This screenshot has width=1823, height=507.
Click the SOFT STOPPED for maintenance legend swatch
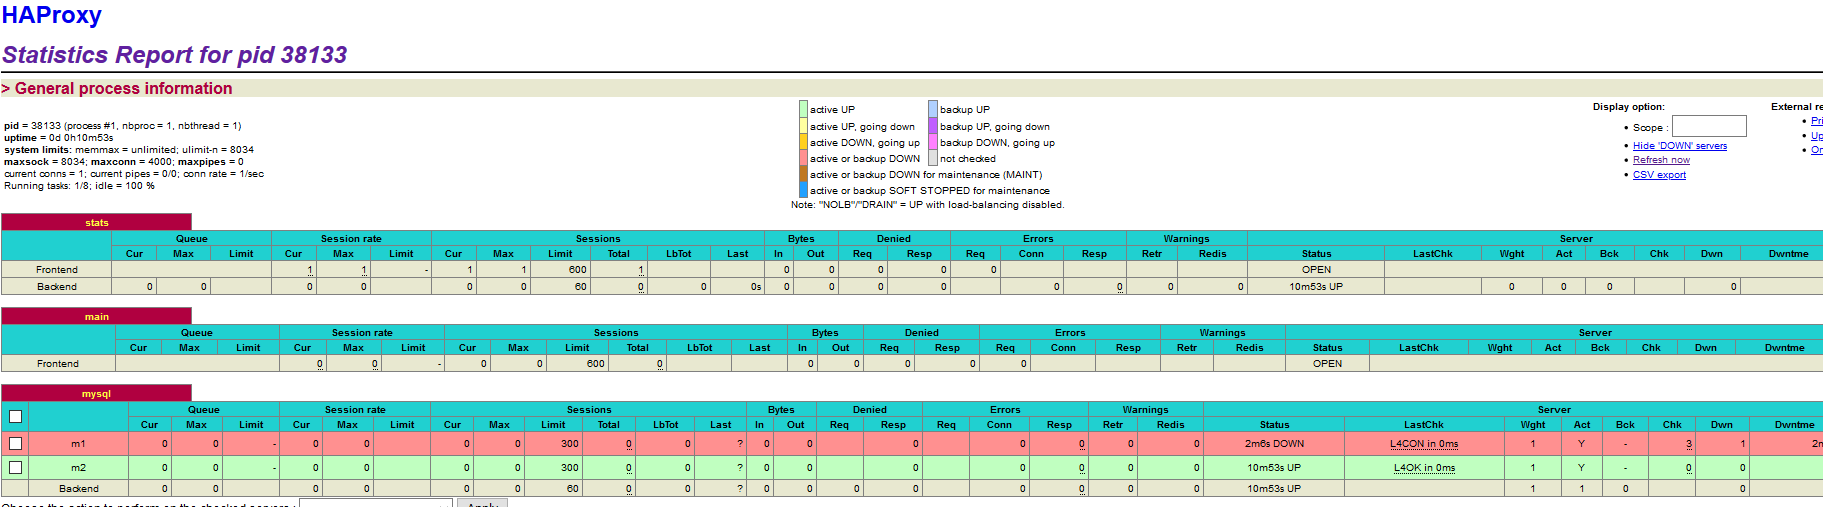pyautogui.click(x=803, y=190)
